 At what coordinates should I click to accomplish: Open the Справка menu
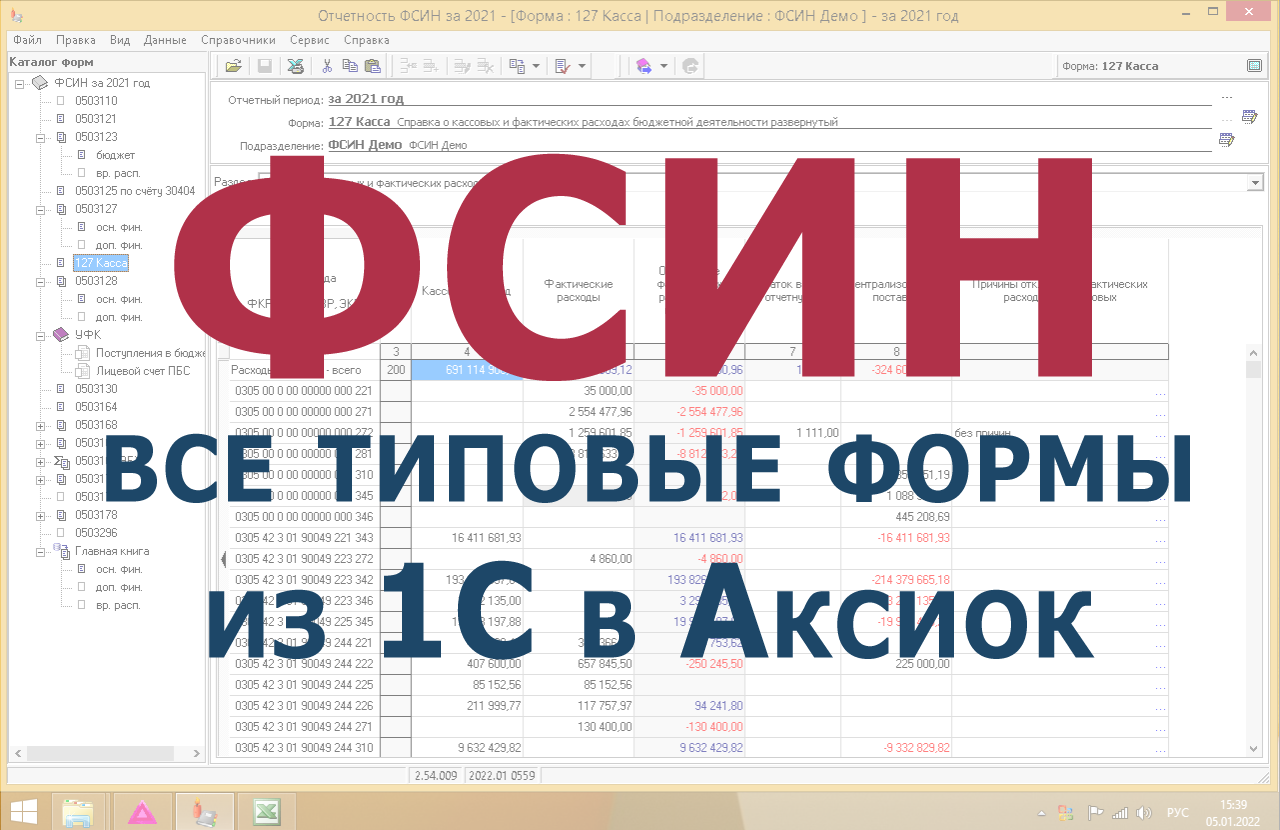(367, 40)
